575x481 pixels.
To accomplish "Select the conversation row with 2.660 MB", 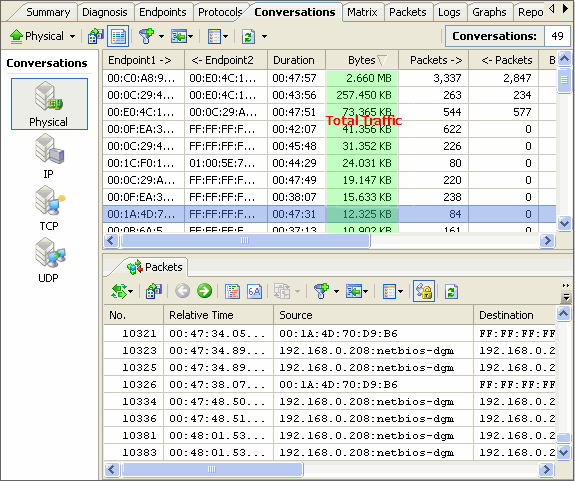I will click(x=329, y=78).
